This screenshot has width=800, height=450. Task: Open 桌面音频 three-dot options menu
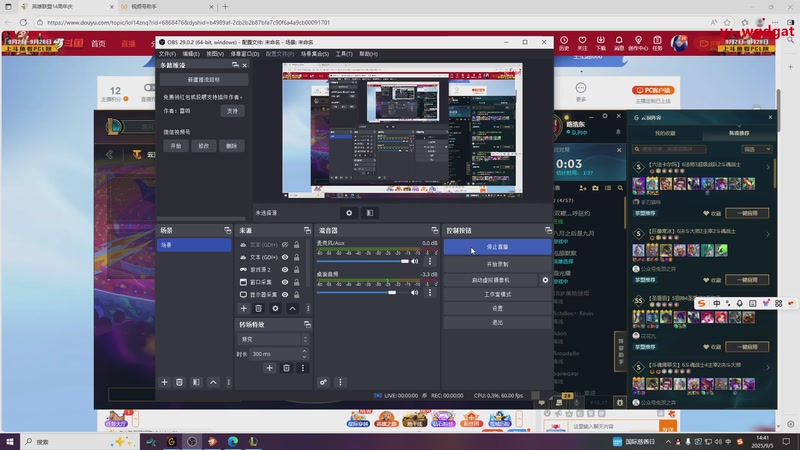430,292
